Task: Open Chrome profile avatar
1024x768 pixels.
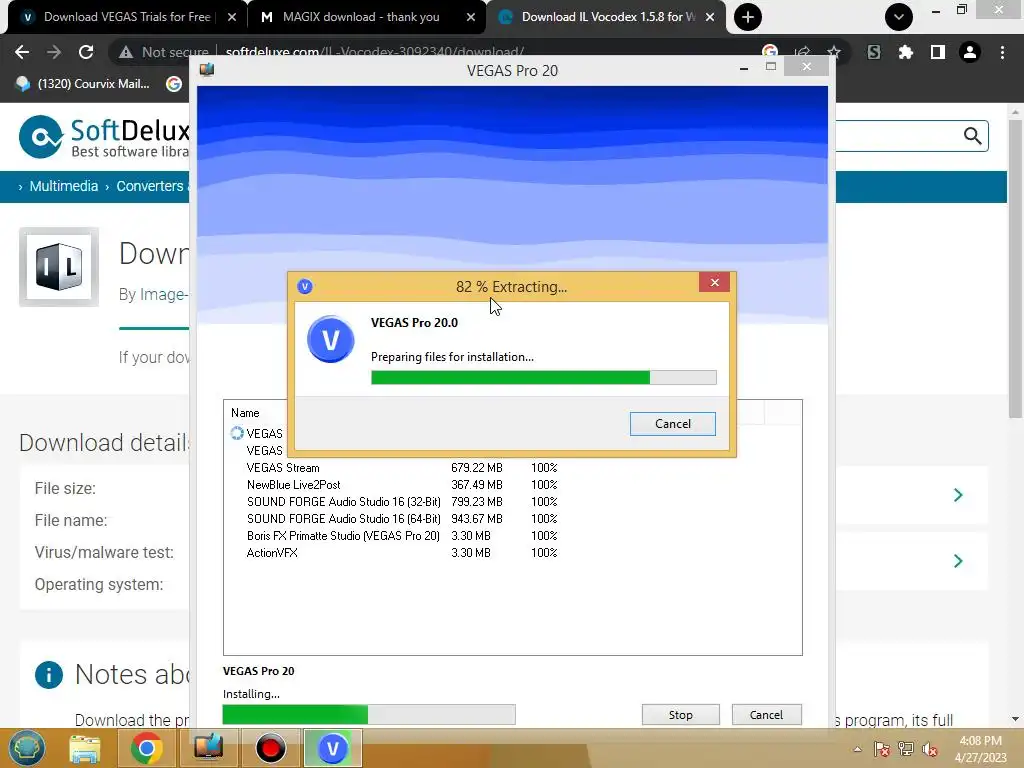Action: pos(970,52)
